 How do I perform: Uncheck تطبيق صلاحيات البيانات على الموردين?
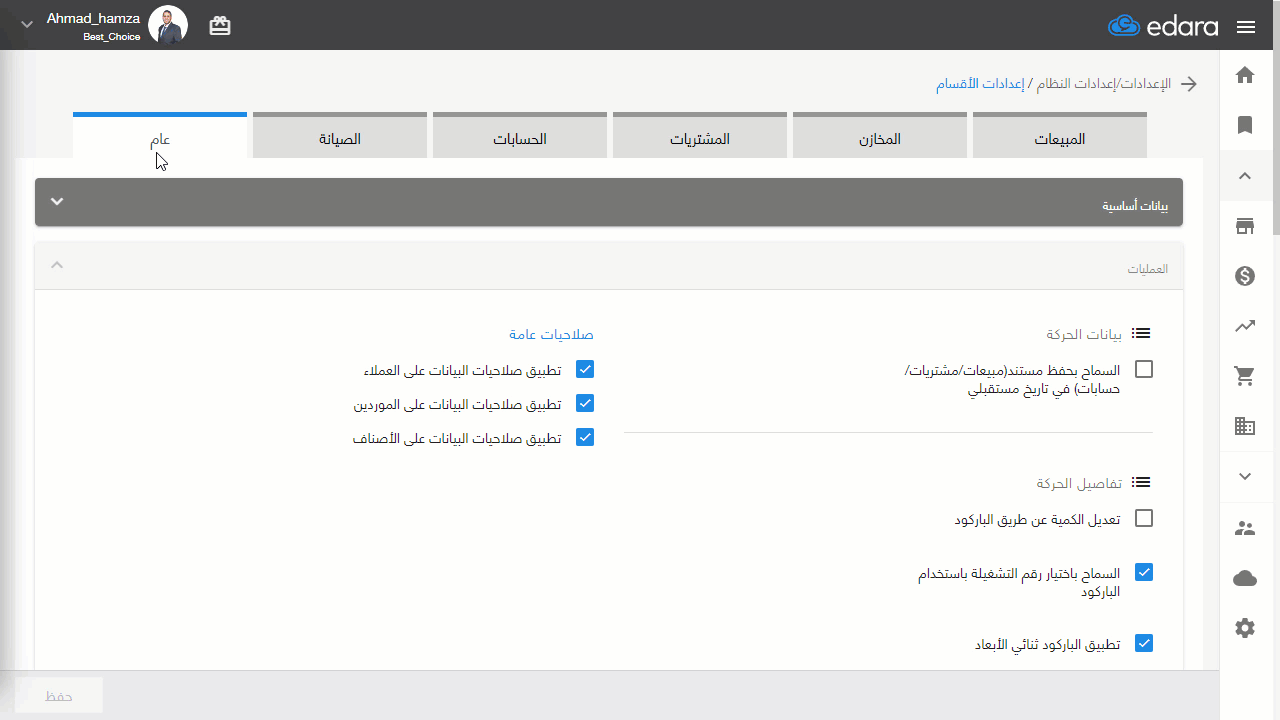pos(585,403)
